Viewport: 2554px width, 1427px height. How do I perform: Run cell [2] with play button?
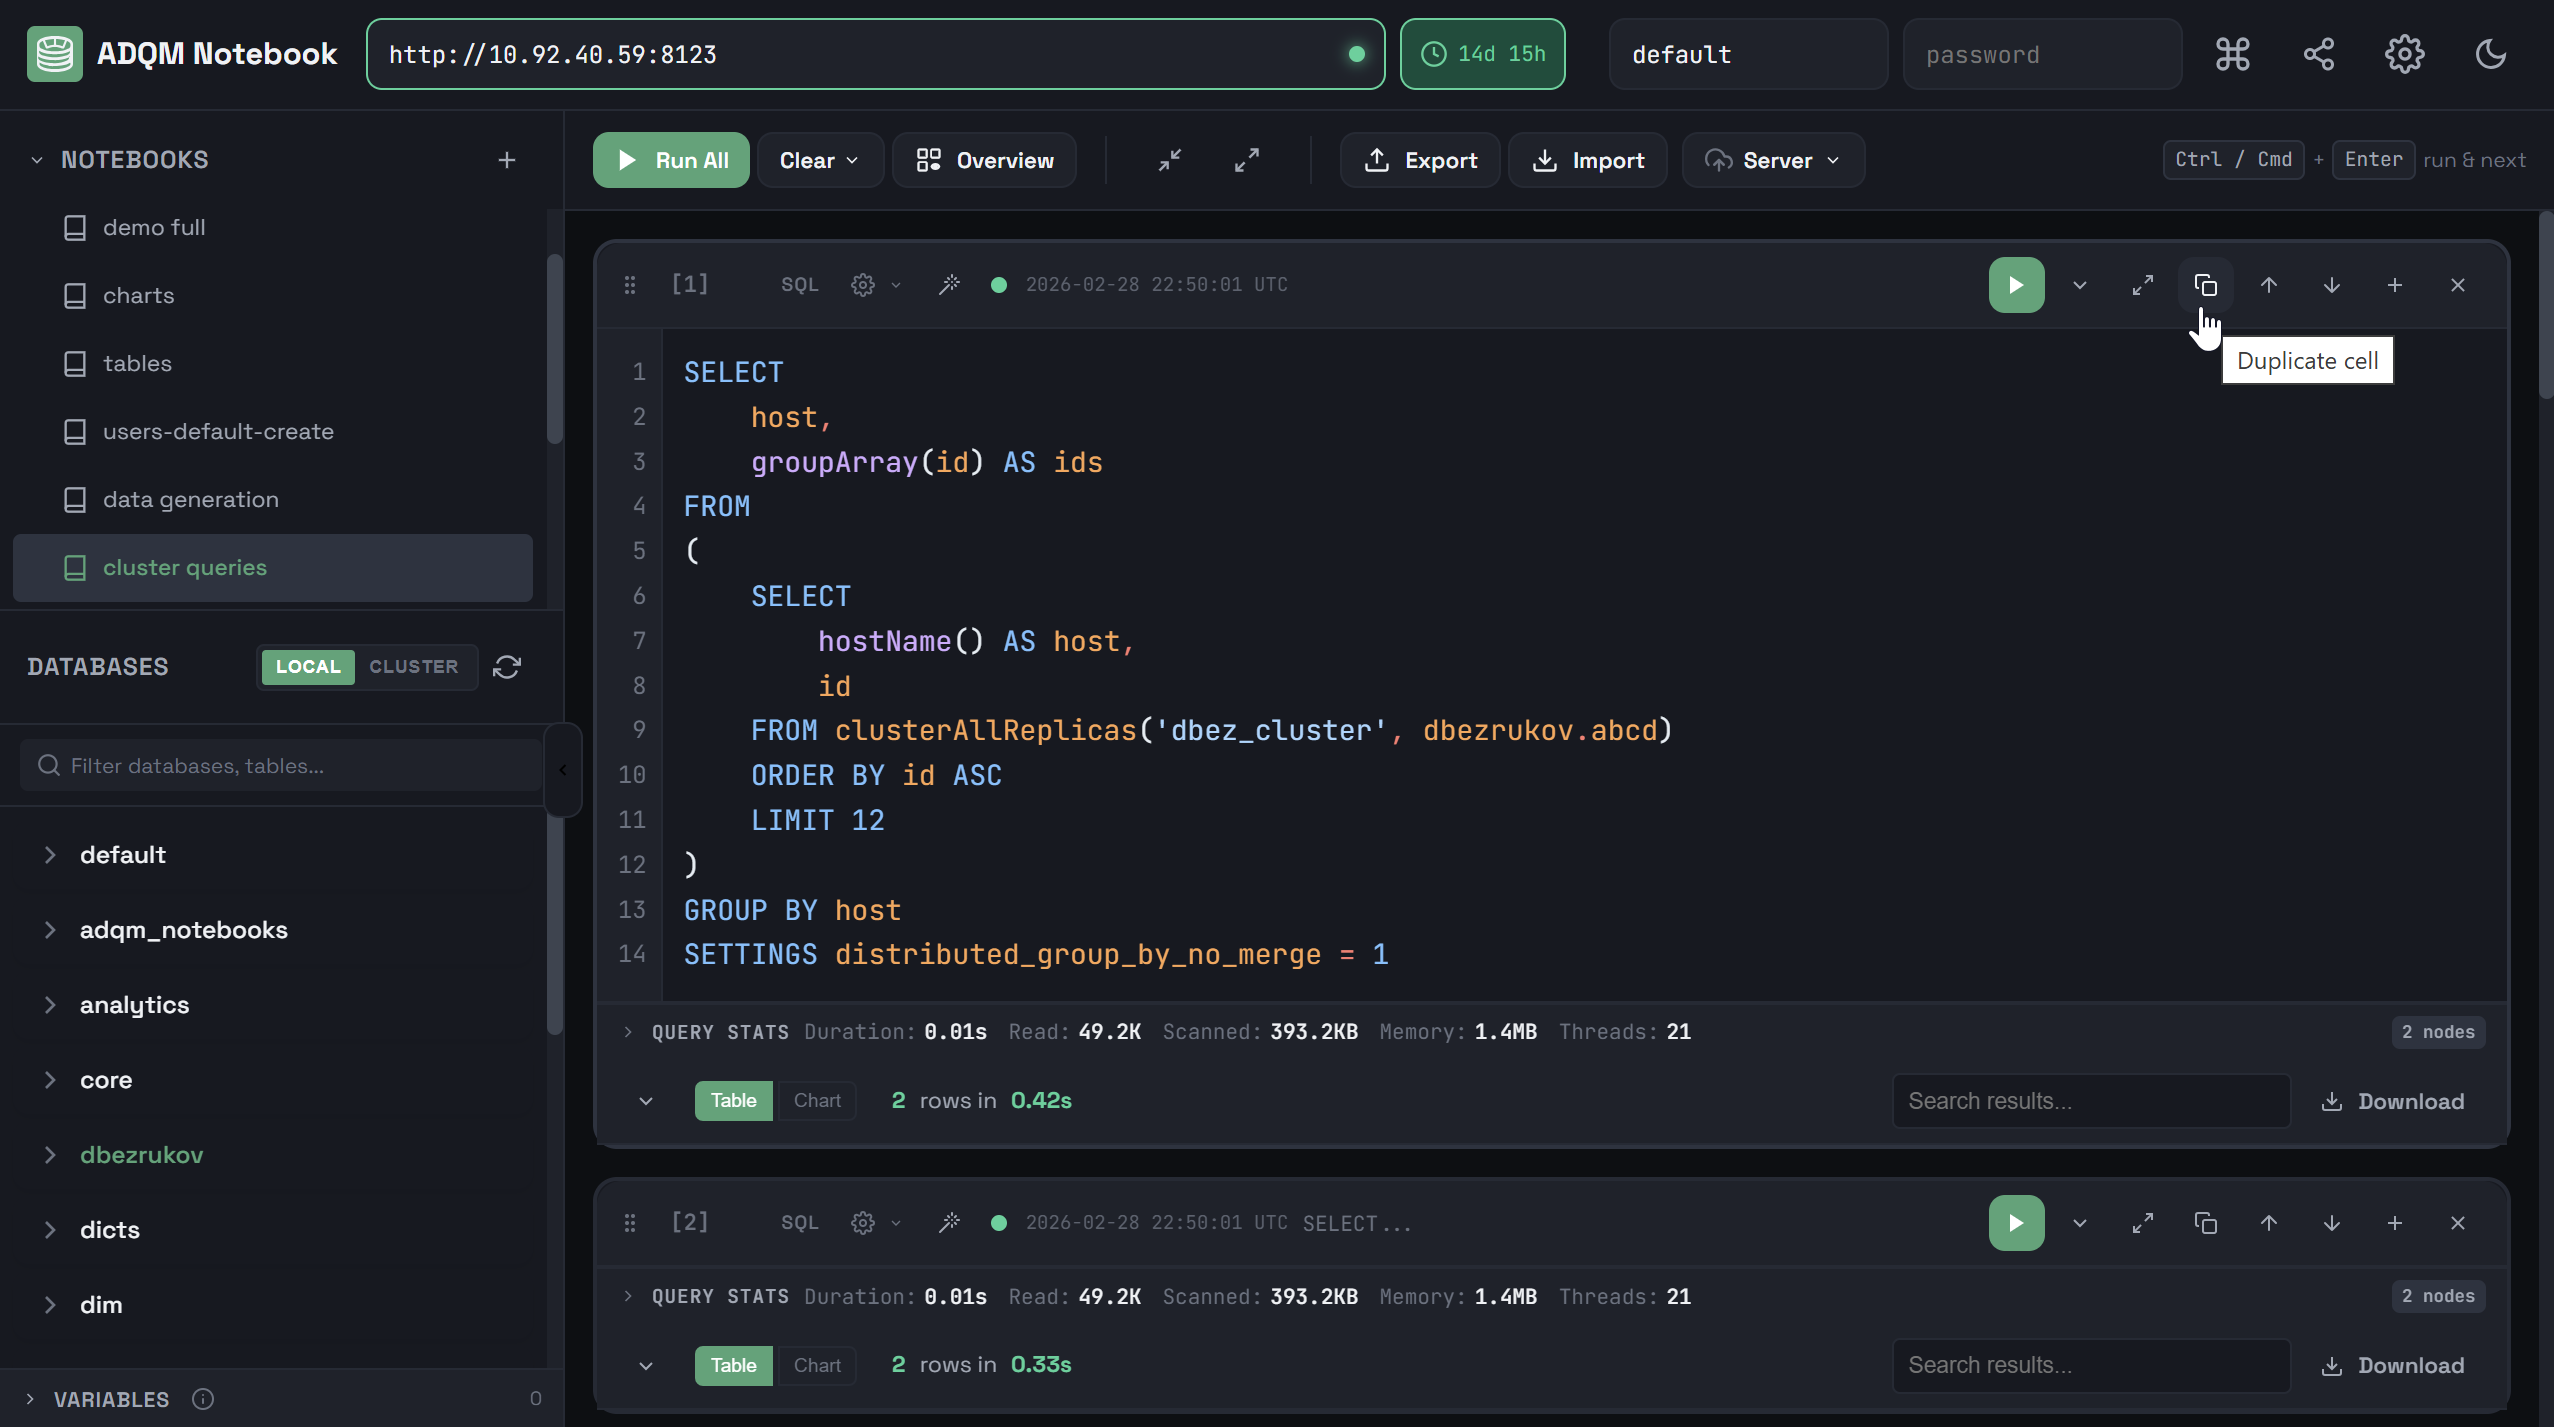point(2016,1223)
